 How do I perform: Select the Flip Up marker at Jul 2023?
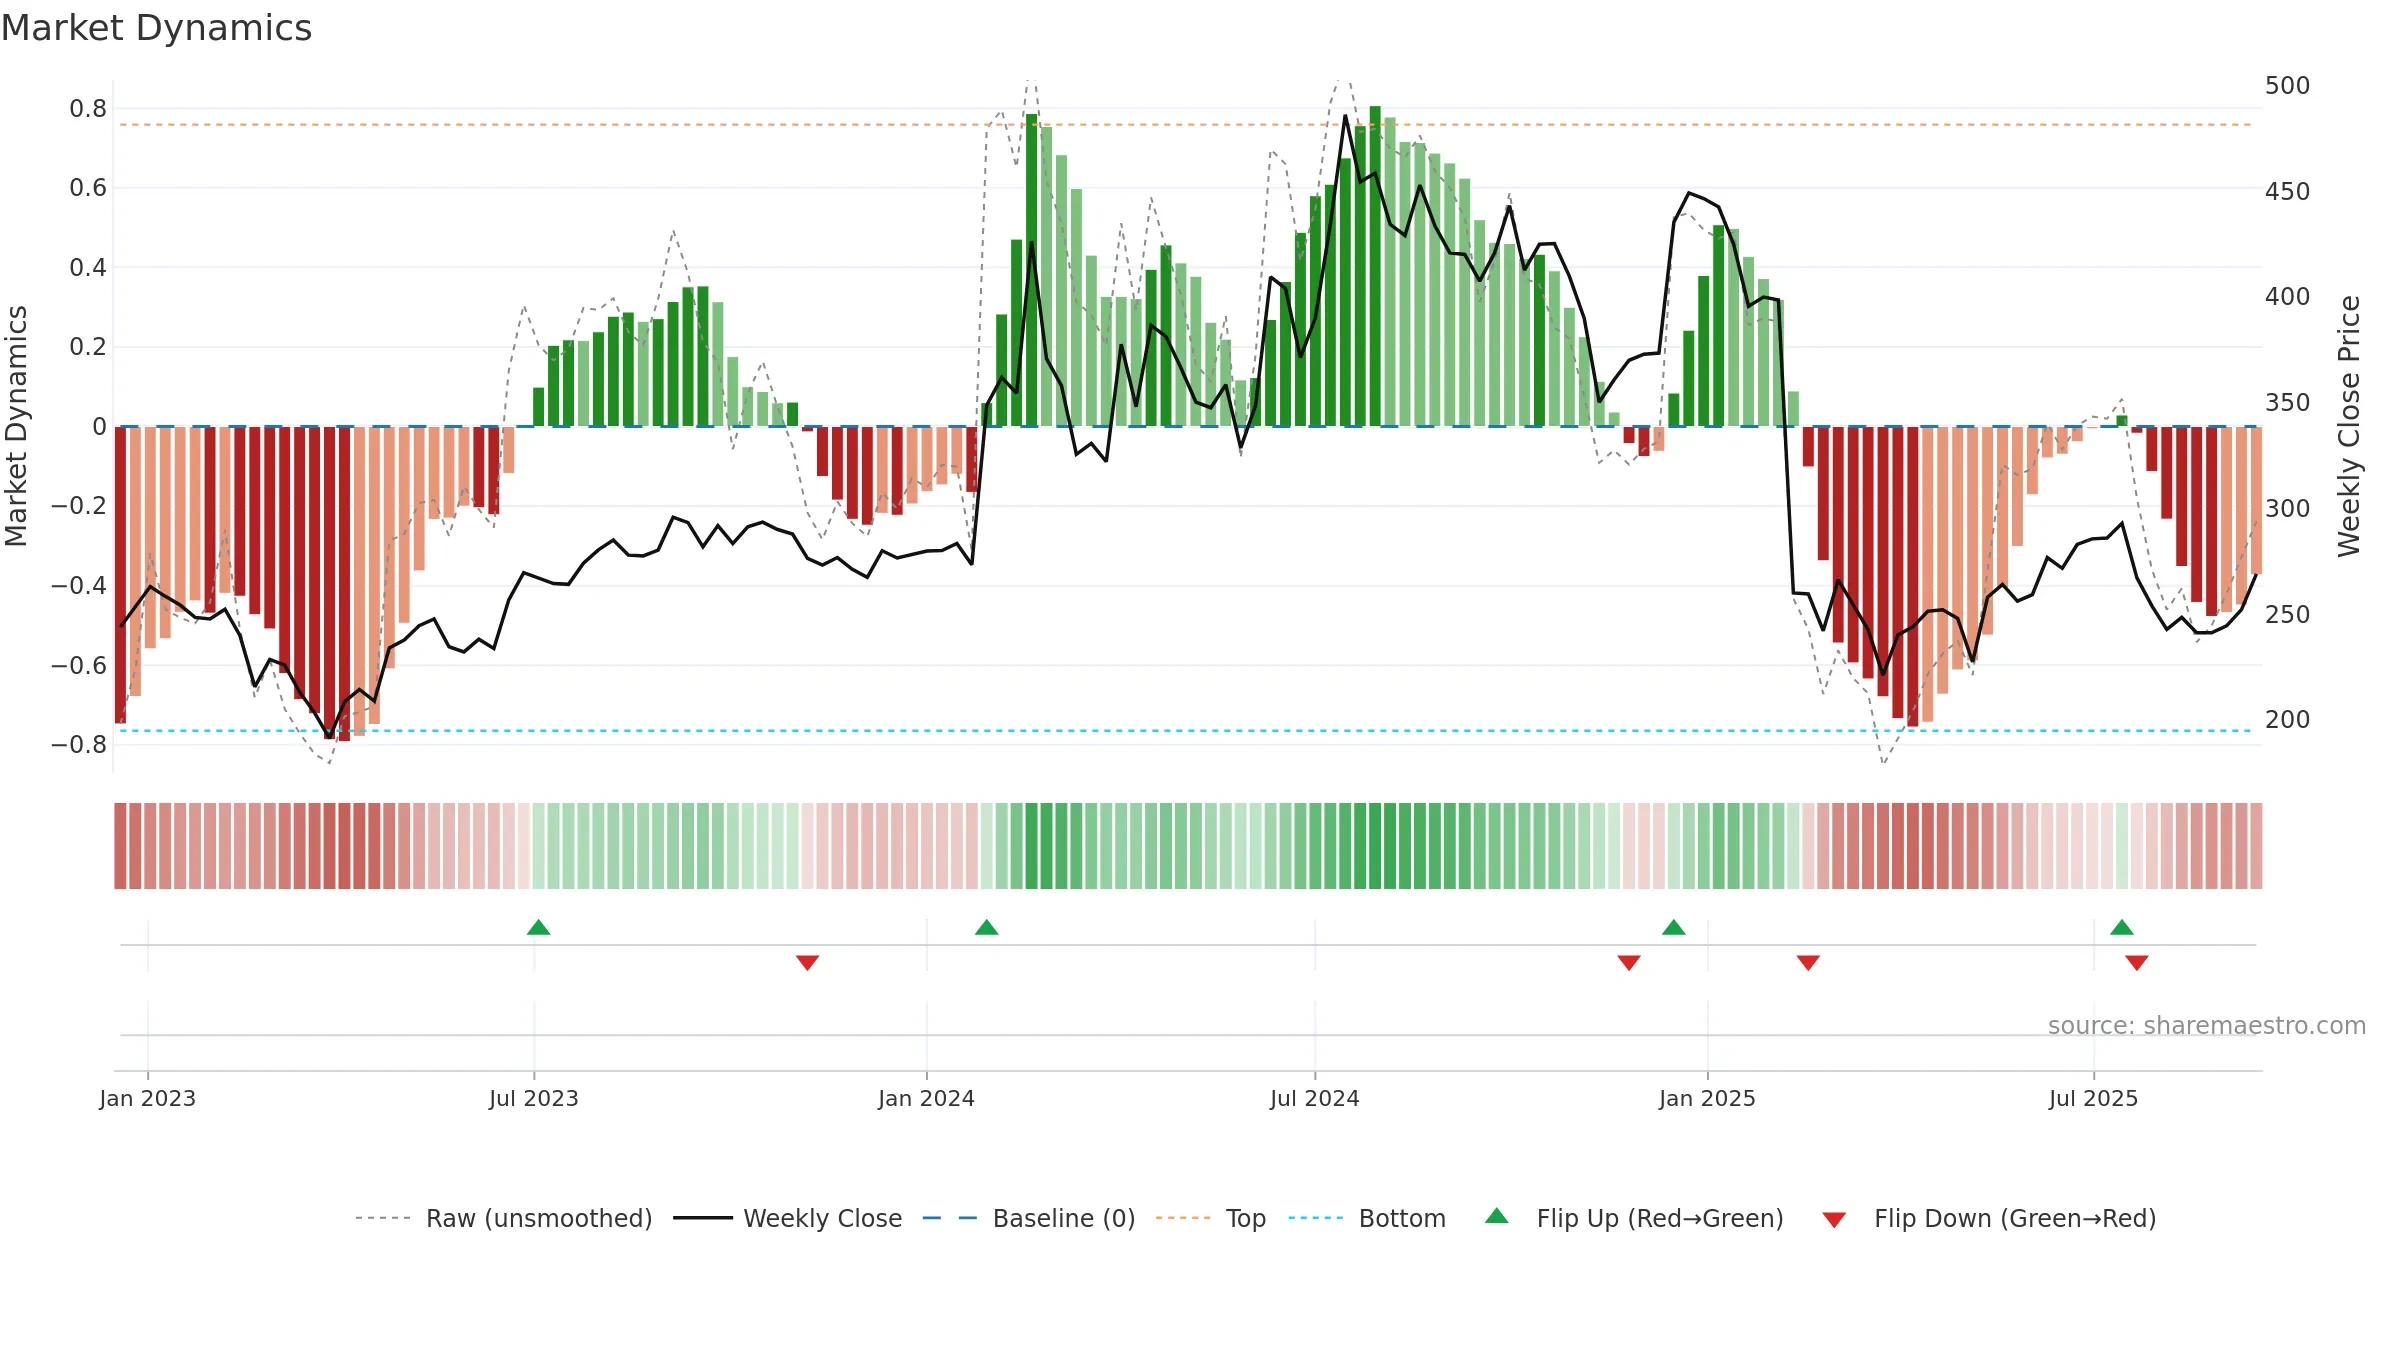(x=539, y=927)
